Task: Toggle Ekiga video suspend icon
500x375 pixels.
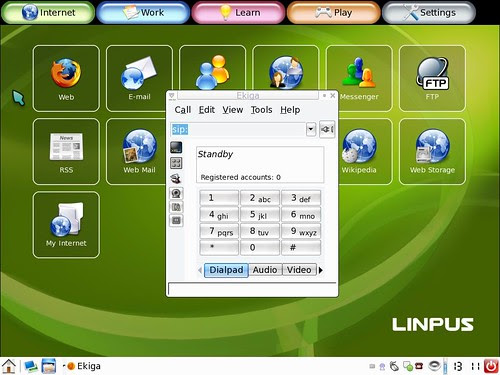Action: pyautogui.click(x=176, y=220)
